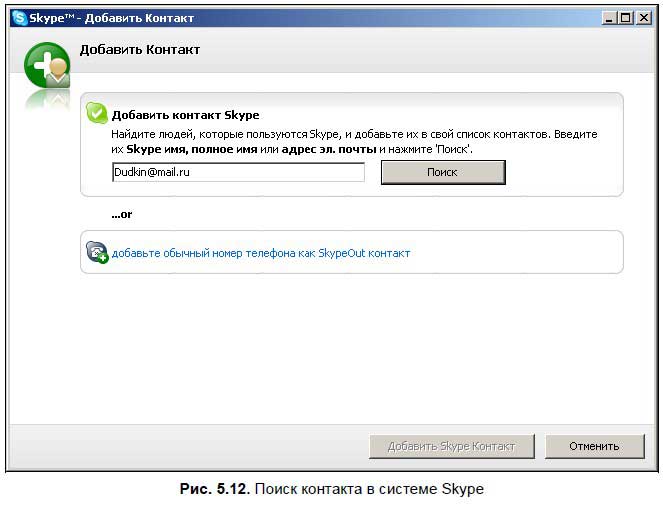
Task: Click the Добавить контакт Skype section heading
Action: (x=185, y=115)
